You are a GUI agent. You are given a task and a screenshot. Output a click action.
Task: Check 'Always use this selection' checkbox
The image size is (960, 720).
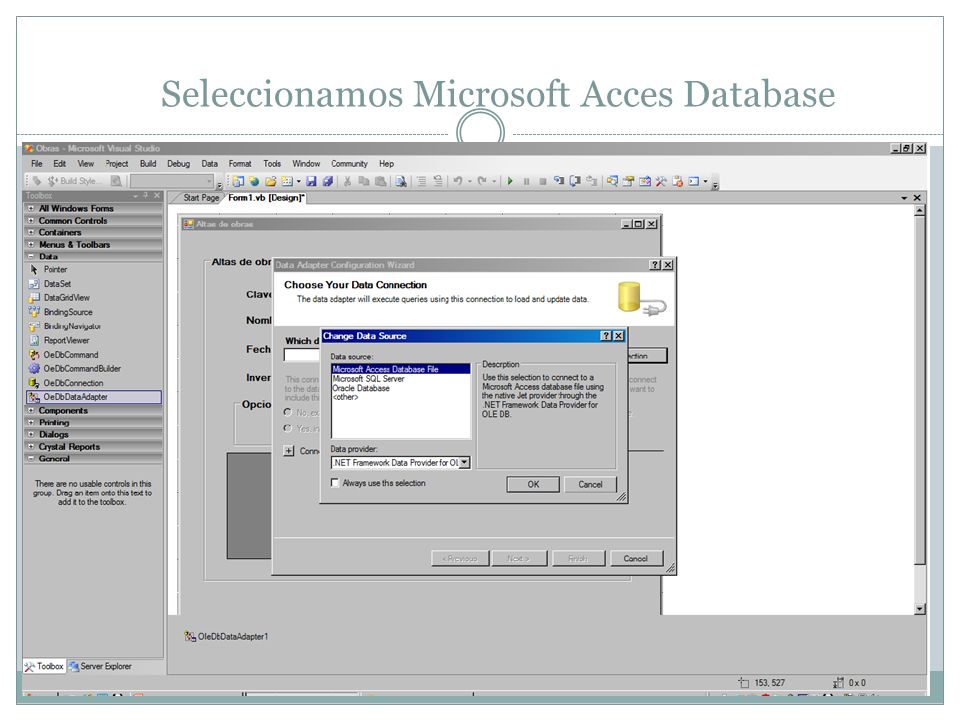pos(335,482)
